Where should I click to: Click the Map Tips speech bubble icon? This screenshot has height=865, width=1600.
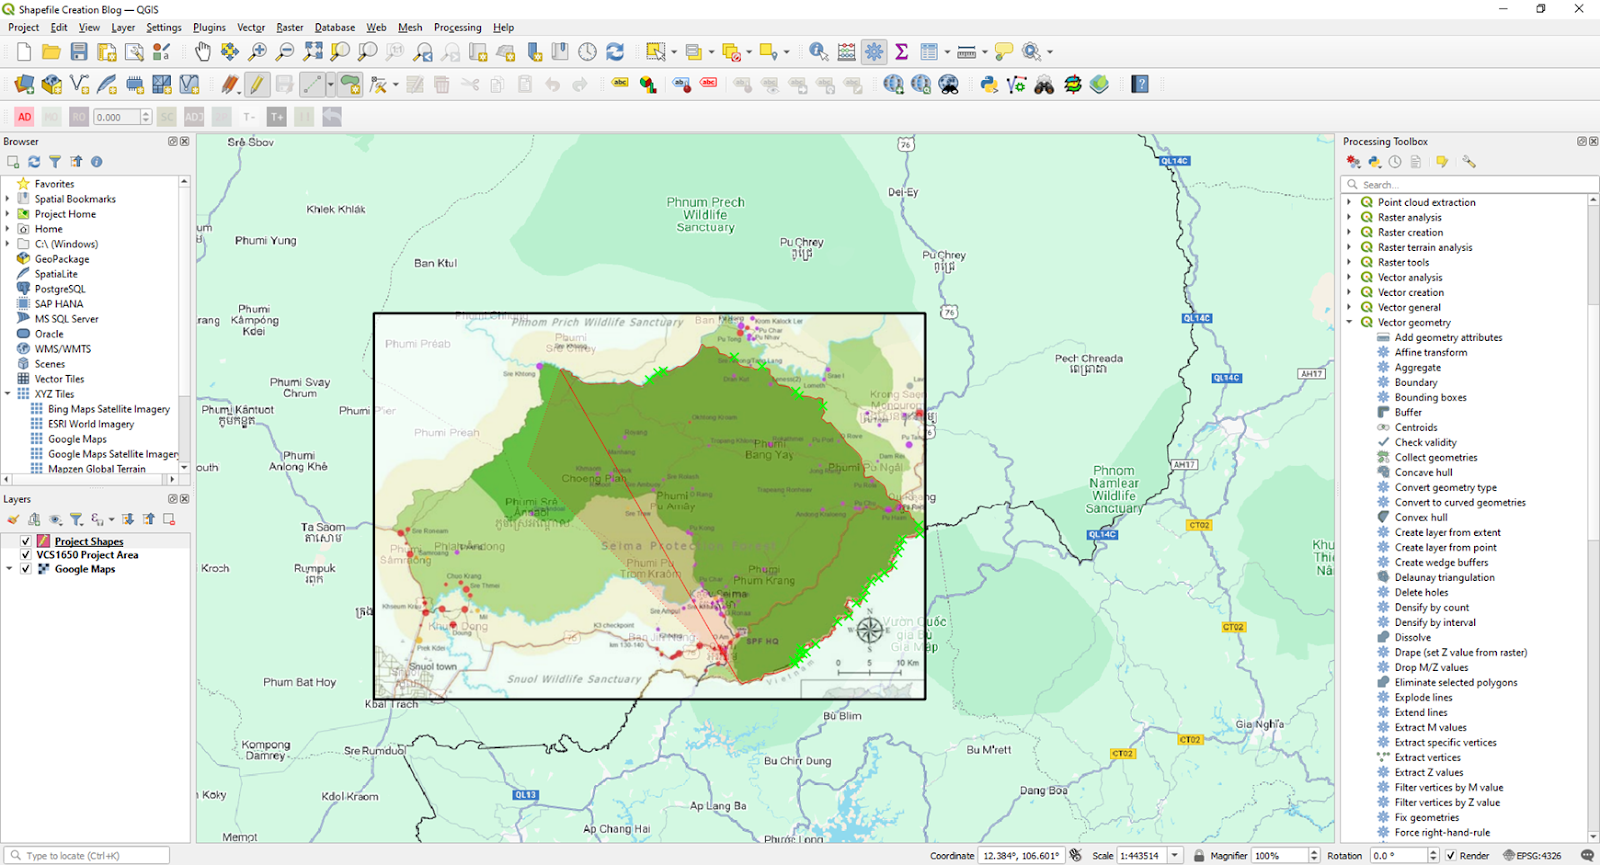pos(1004,52)
